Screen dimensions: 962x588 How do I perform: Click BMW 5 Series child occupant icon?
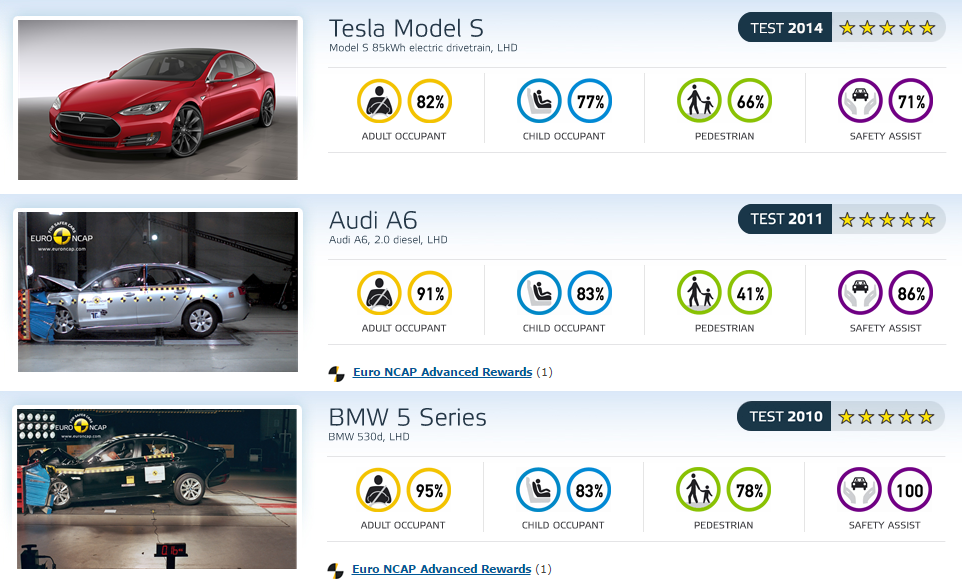[538, 490]
